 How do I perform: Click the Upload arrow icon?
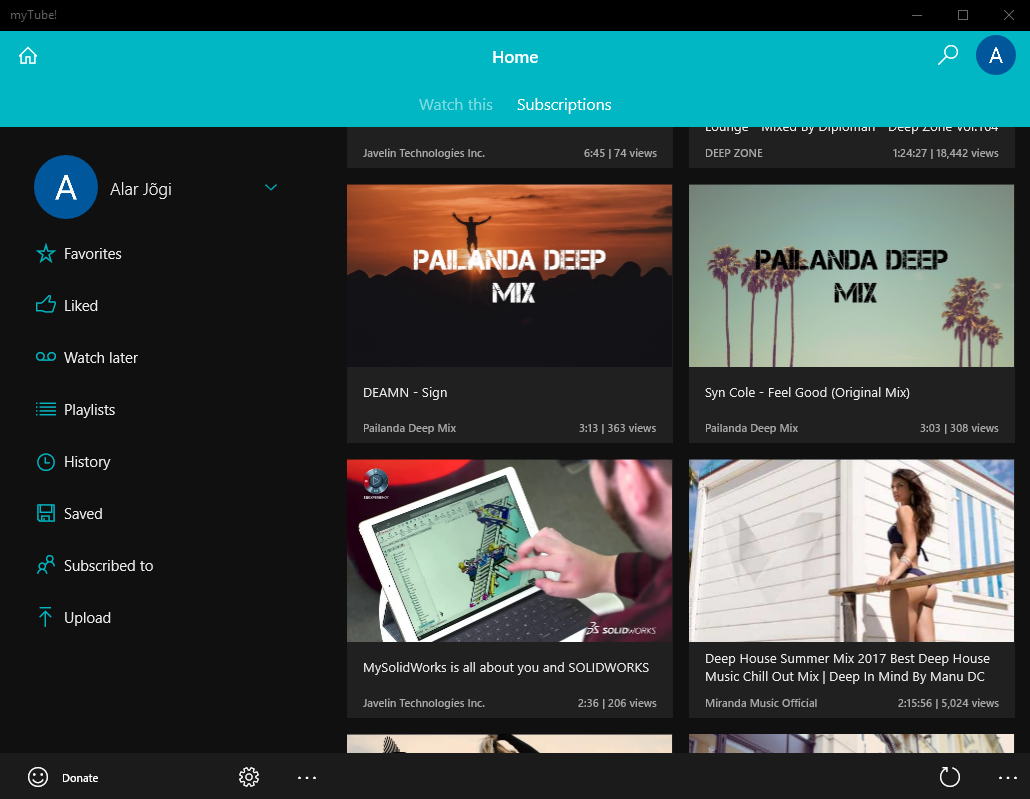[45, 617]
